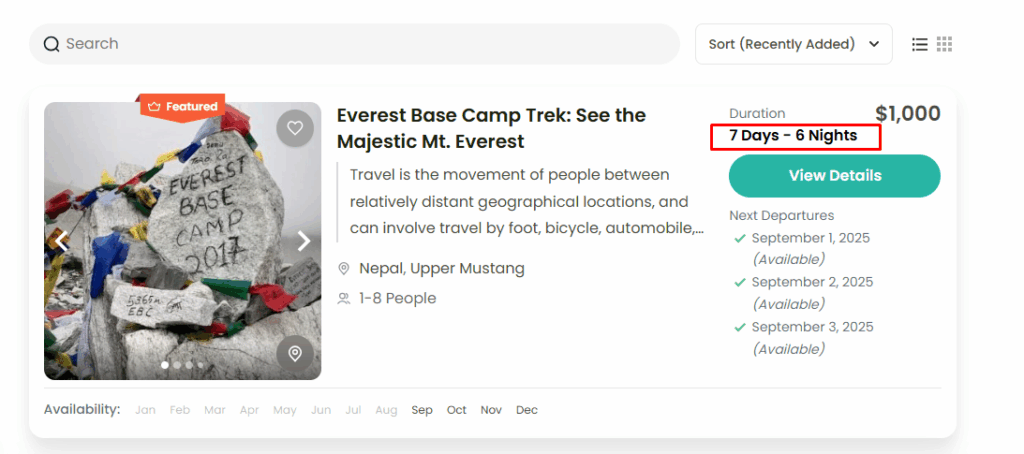Select Oct in availability months
The height and width of the screenshot is (454, 1024).
[x=457, y=410]
